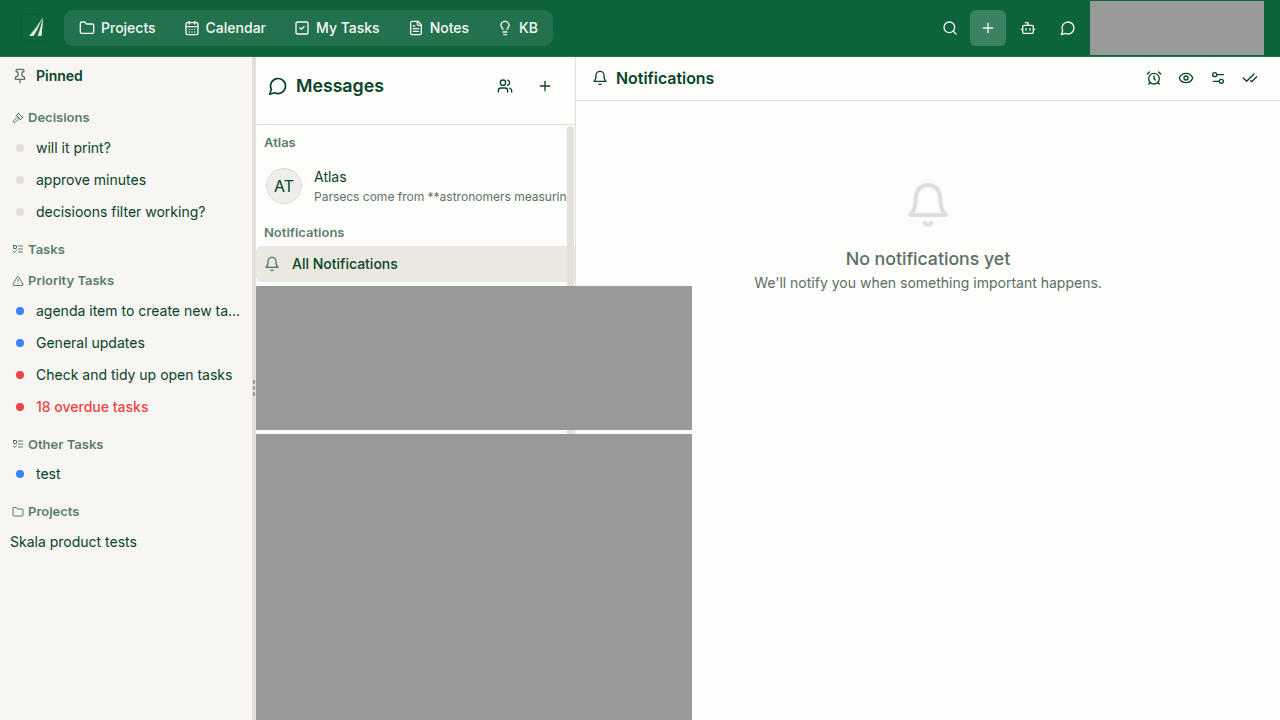Open 'decisioons filter working?' item
The image size is (1280, 720).
[120, 212]
